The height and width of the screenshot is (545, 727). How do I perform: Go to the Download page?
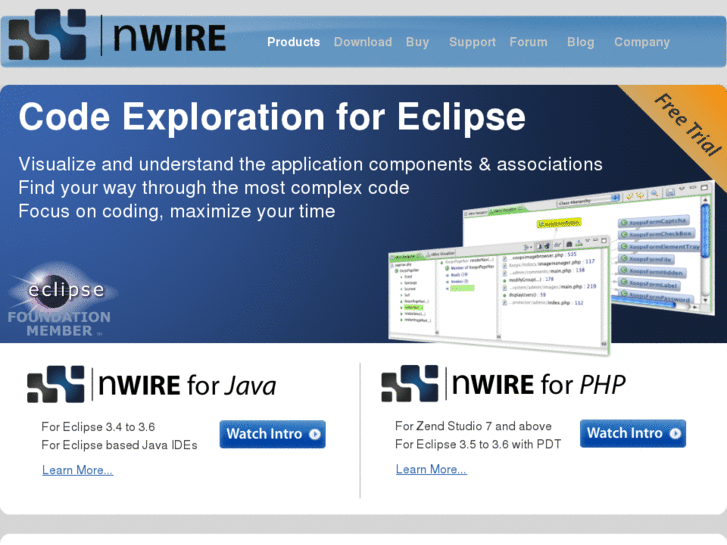tap(363, 42)
